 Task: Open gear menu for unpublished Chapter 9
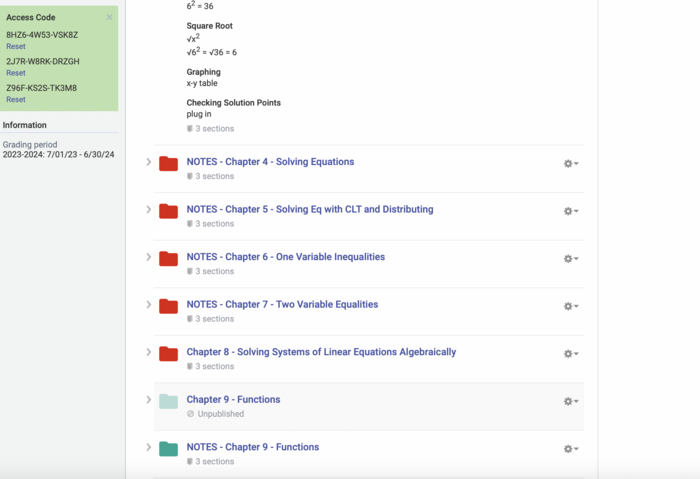point(570,401)
